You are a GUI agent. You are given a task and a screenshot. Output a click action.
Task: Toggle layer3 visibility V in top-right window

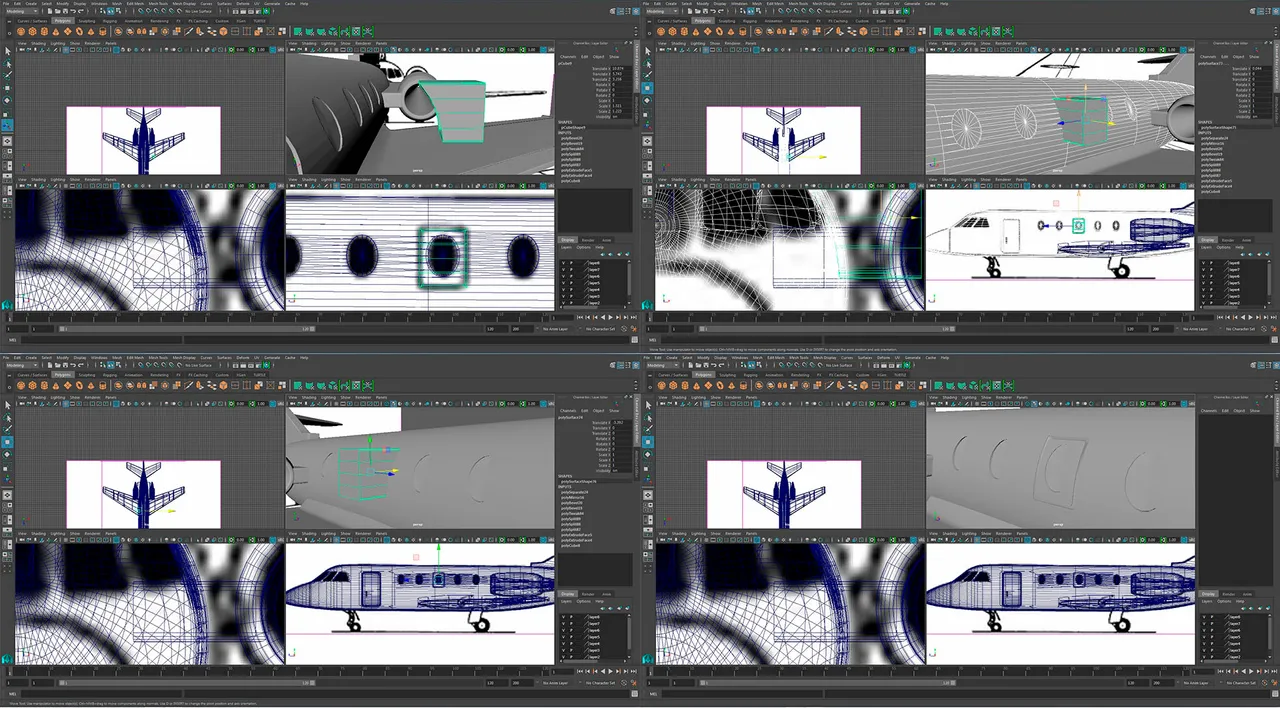[x=1205, y=297]
